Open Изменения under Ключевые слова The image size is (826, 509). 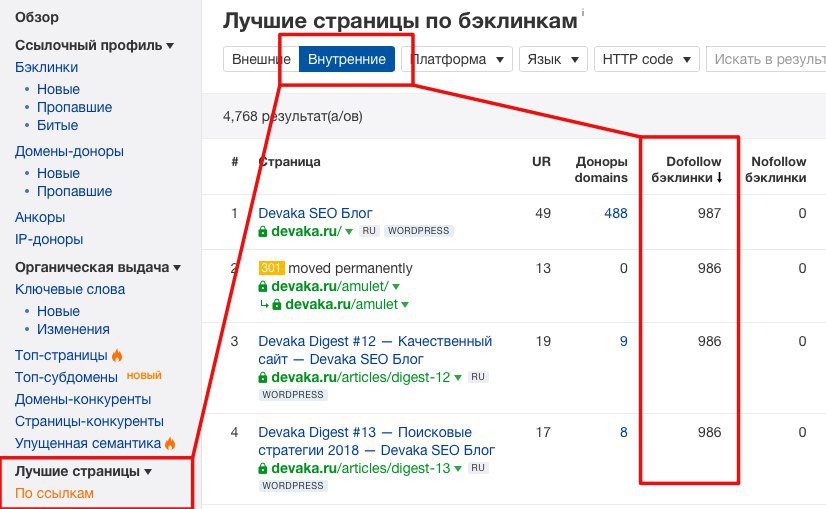coord(73,329)
